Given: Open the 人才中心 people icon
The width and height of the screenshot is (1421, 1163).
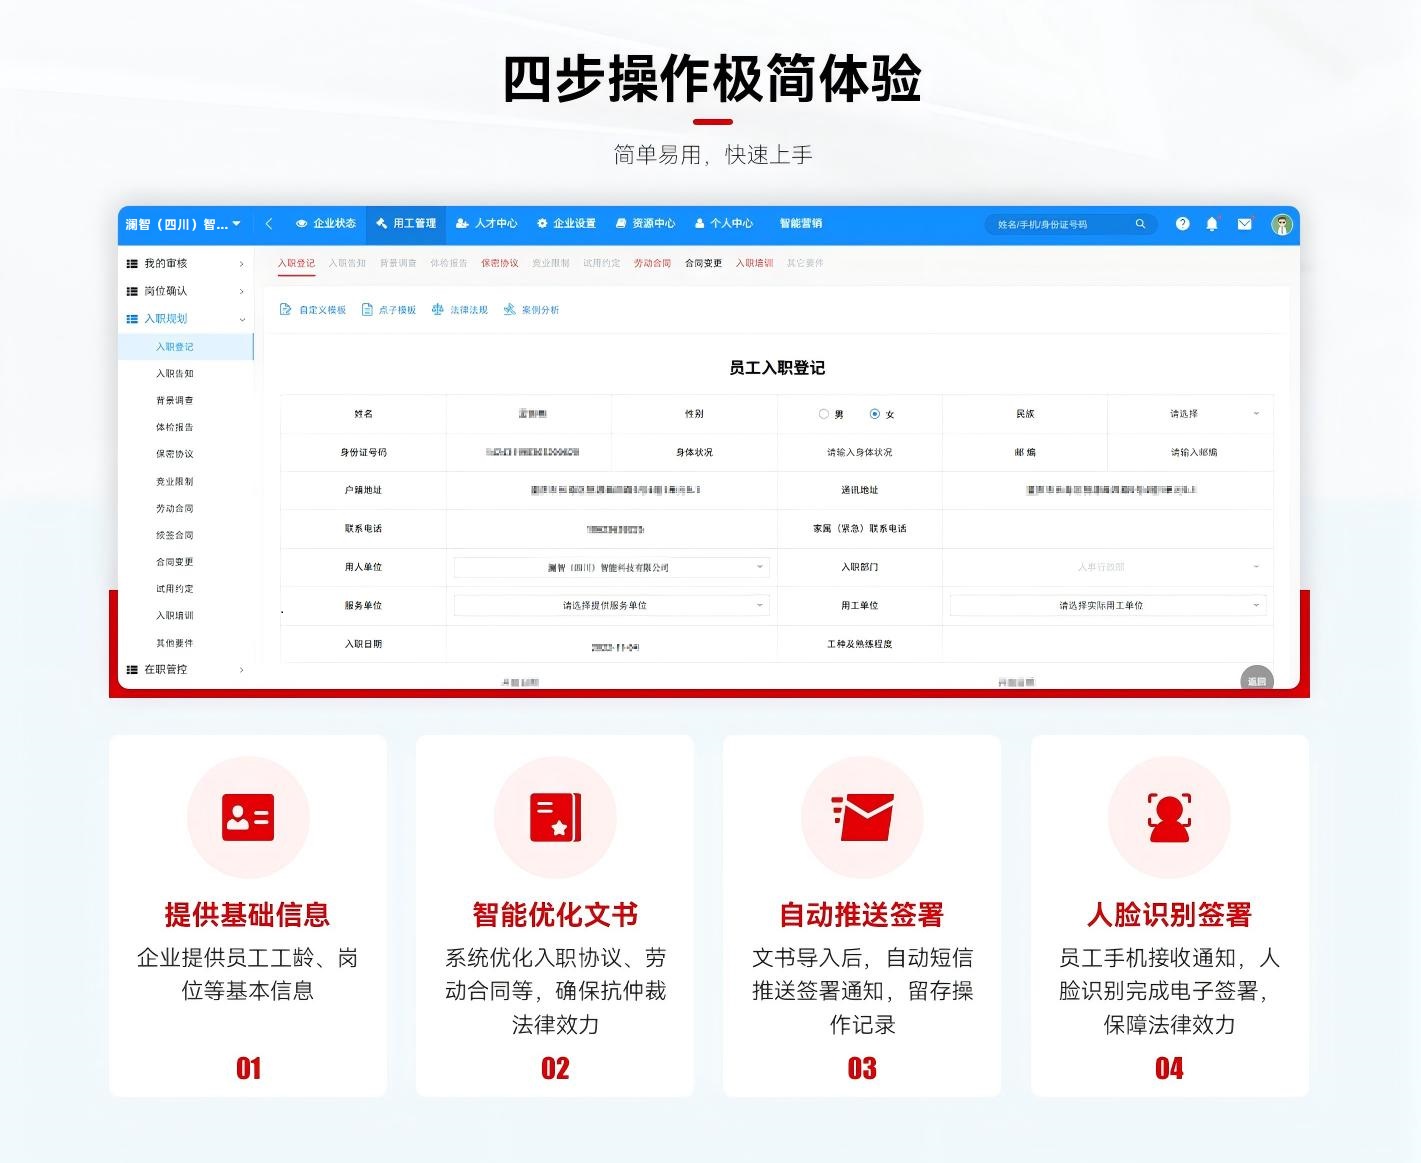Looking at the screenshot, I should point(462,224).
